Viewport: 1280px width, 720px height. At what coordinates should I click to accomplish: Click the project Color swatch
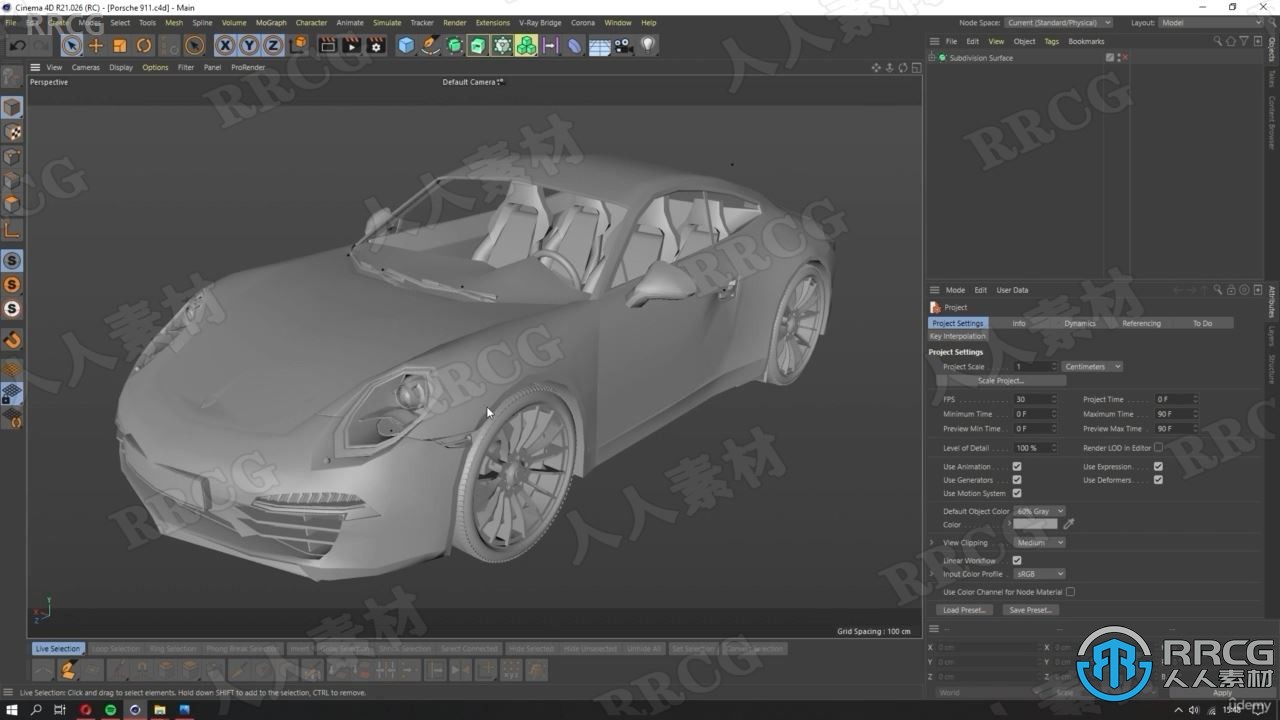pos(1036,524)
